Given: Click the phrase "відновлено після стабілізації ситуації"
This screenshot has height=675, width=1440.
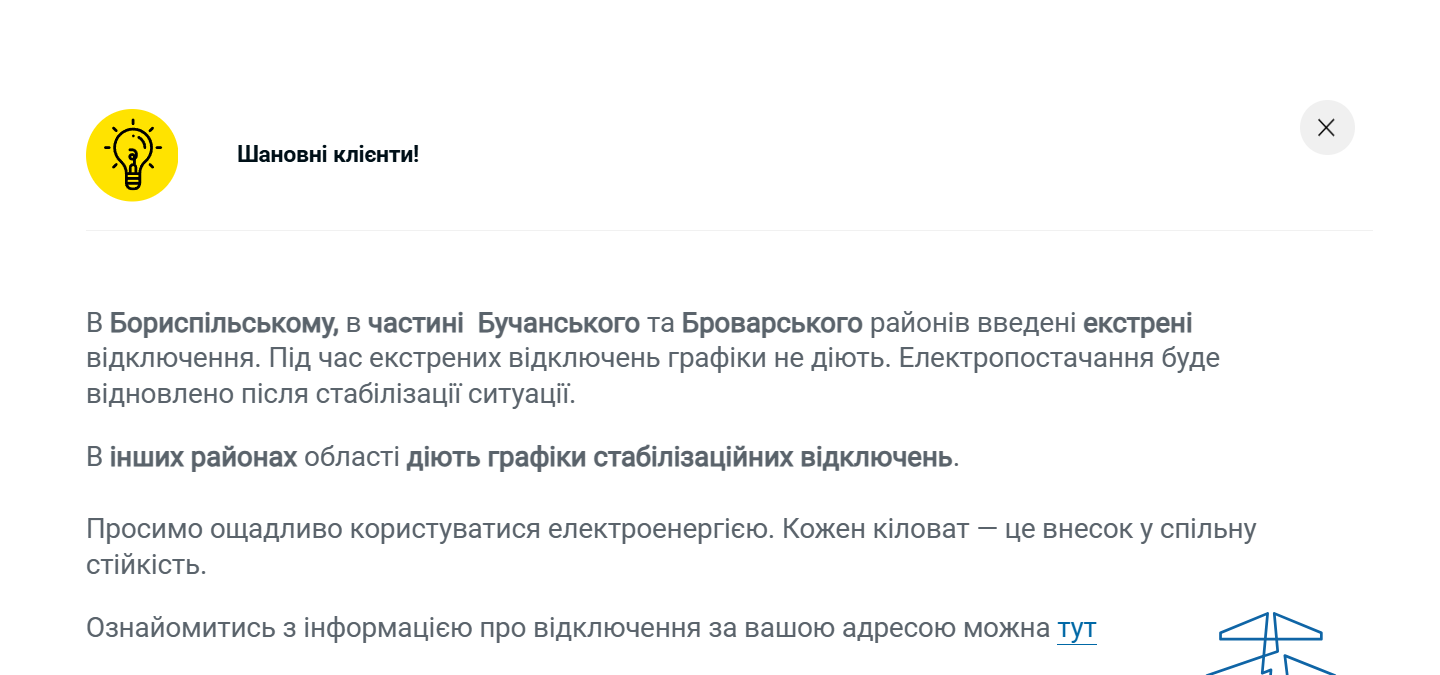Looking at the screenshot, I should click(330, 393).
